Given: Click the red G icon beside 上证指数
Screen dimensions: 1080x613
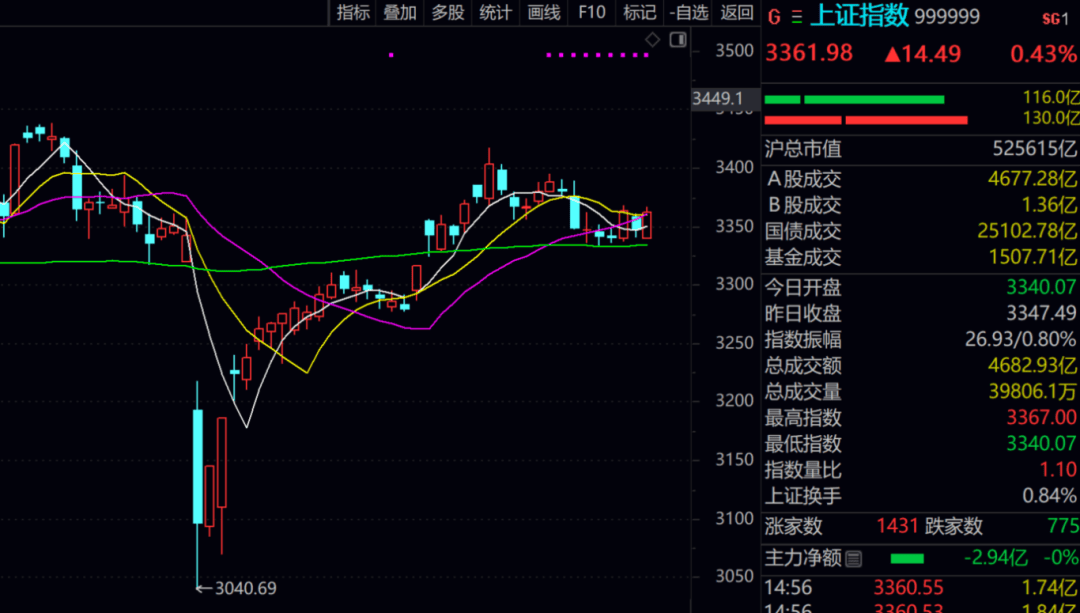Looking at the screenshot, I should coord(774,17).
